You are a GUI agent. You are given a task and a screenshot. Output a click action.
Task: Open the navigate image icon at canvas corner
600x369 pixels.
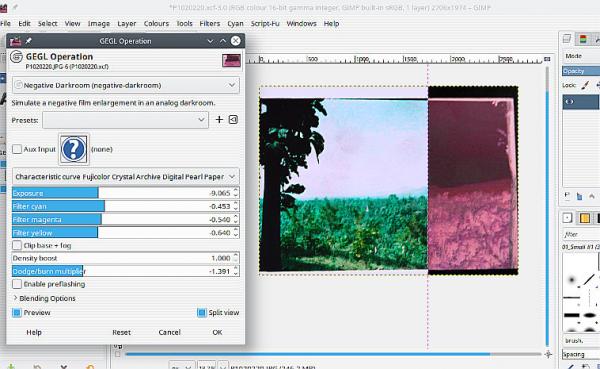click(x=548, y=354)
